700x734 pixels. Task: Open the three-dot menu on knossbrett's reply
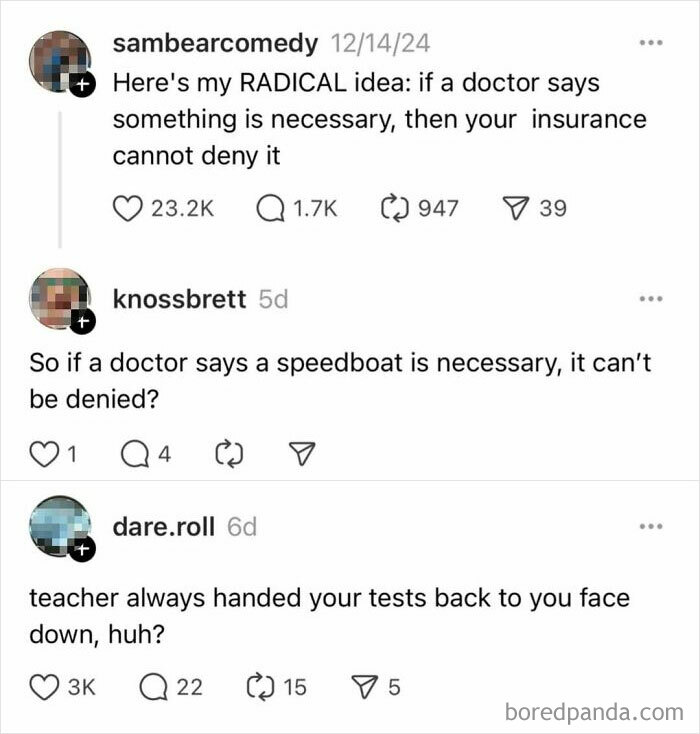click(652, 299)
